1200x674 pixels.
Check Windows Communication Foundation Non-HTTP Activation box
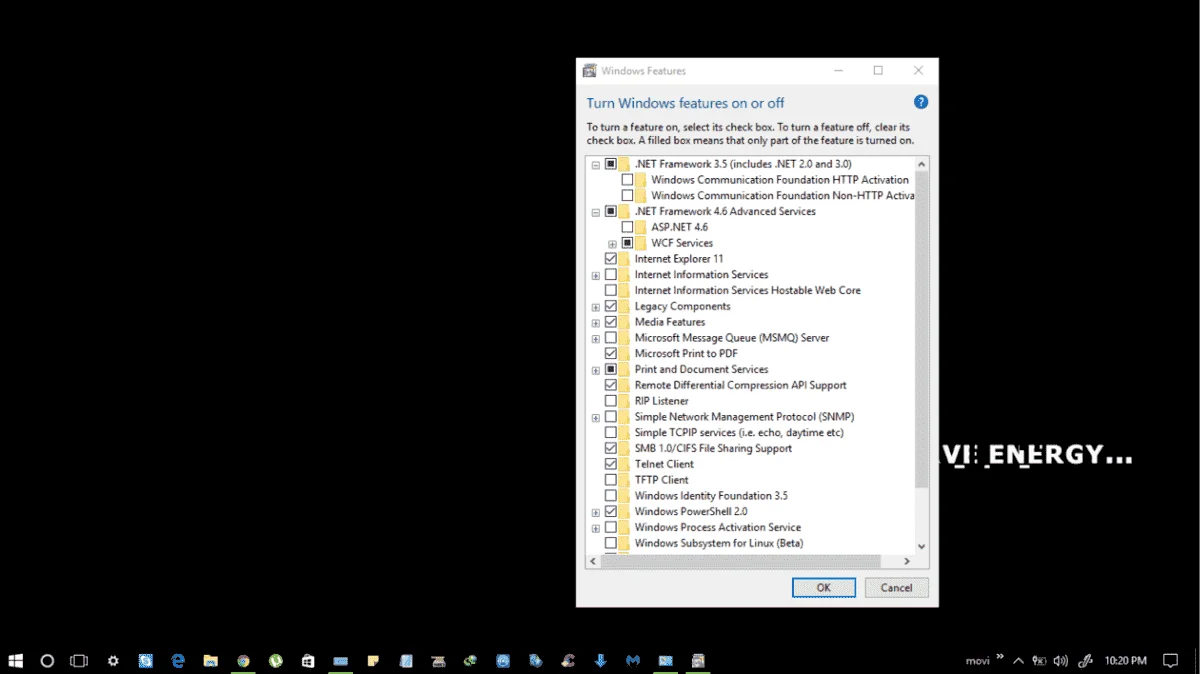click(x=627, y=196)
